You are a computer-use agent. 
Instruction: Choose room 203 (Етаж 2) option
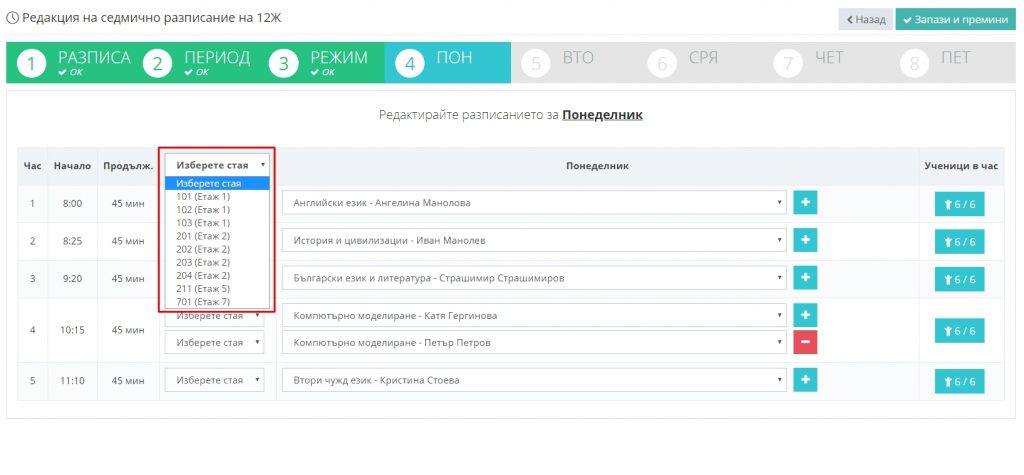click(x=203, y=262)
